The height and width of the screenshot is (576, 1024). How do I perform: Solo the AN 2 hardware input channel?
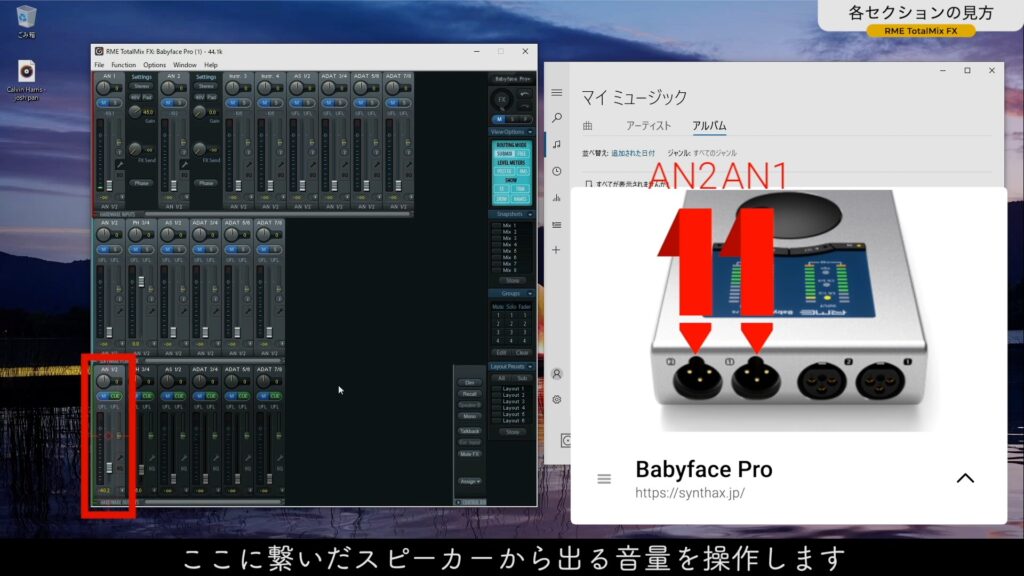(179, 103)
